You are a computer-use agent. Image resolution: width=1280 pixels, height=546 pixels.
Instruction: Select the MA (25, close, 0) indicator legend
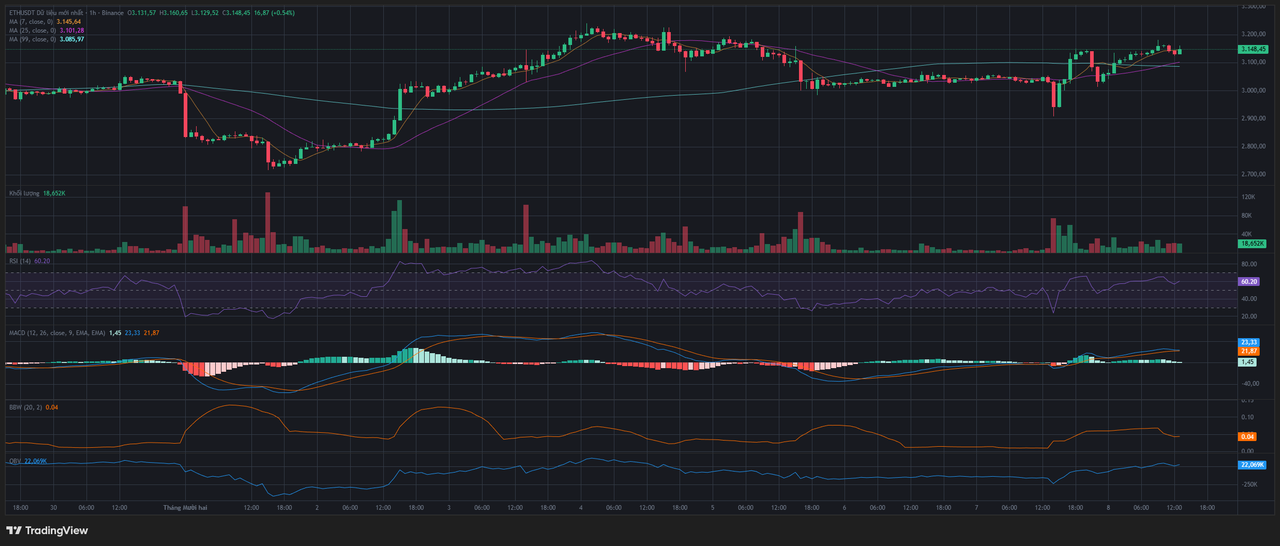(x=32, y=31)
